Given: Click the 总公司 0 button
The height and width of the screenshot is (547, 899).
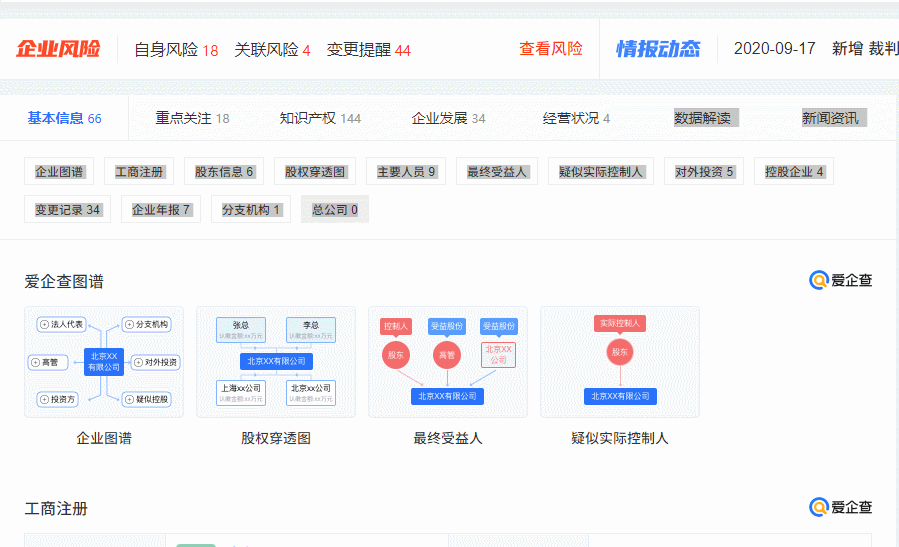Looking at the screenshot, I should pyautogui.click(x=335, y=210).
